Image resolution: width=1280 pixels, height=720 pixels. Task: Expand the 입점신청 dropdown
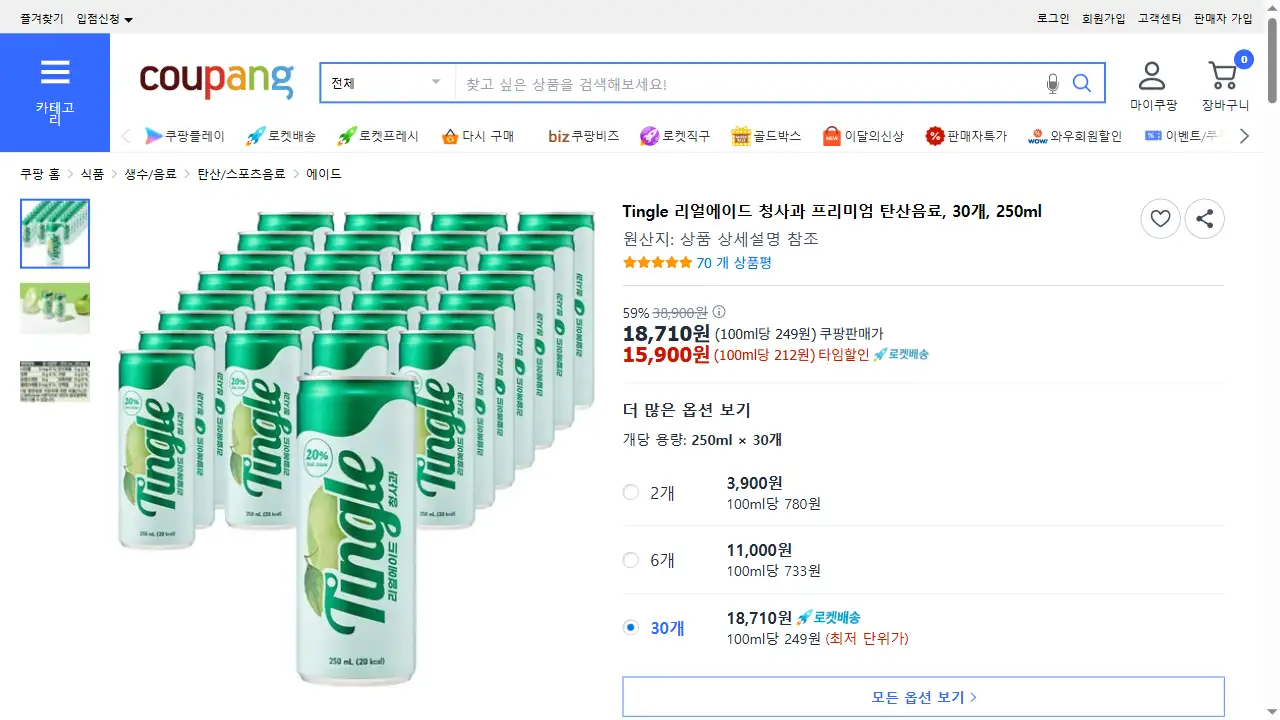(x=105, y=19)
